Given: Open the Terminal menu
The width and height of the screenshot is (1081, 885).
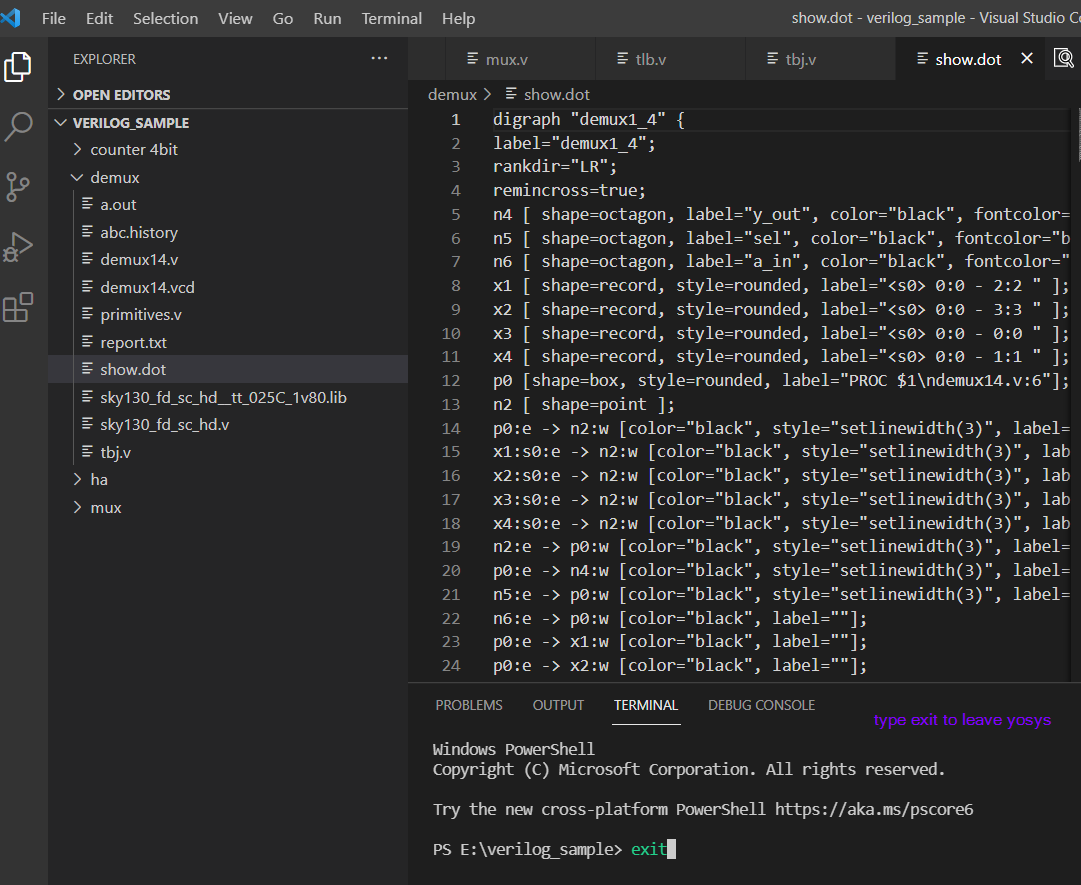Looking at the screenshot, I should coord(392,18).
